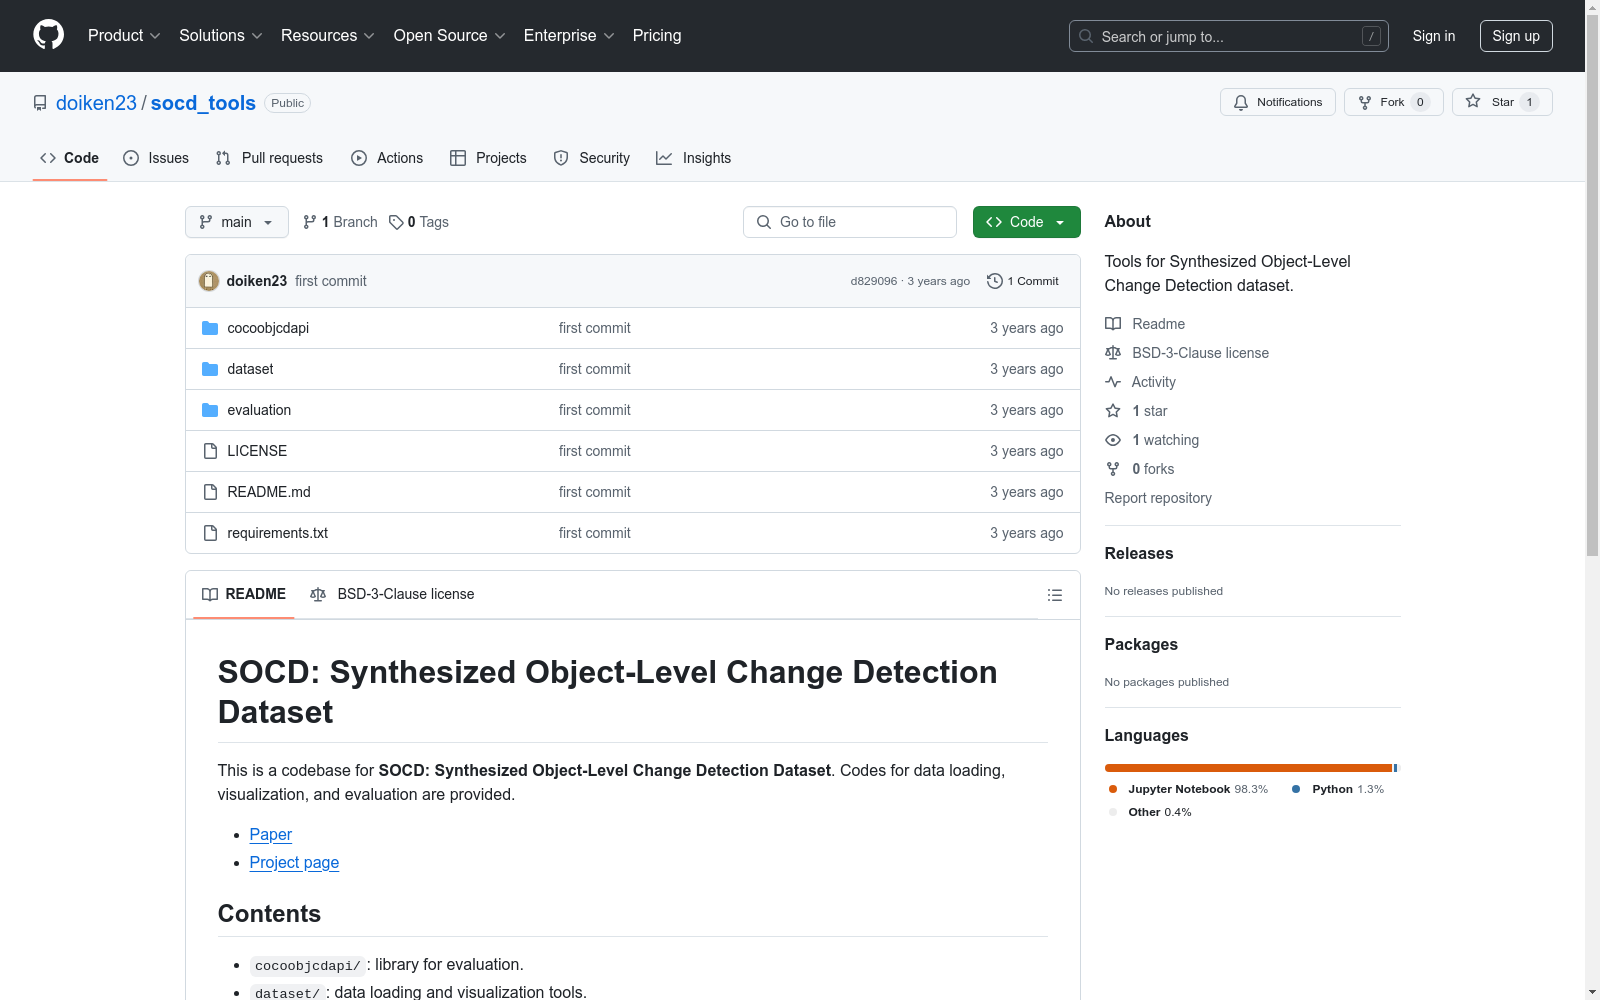Screen dimensions: 1600x1000
Task: Click the Jupyter Notebook language entry
Action: point(1188,789)
